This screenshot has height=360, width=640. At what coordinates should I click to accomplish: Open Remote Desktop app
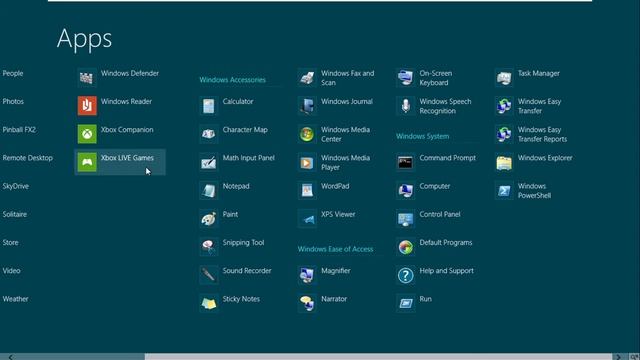point(27,158)
